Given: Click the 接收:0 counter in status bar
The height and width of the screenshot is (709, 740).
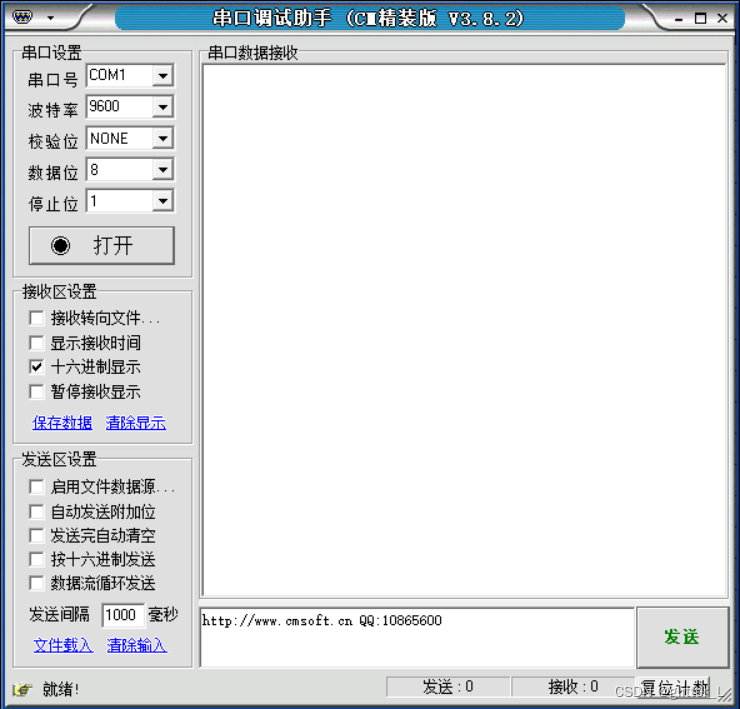Looking at the screenshot, I should (x=573, y=687).
